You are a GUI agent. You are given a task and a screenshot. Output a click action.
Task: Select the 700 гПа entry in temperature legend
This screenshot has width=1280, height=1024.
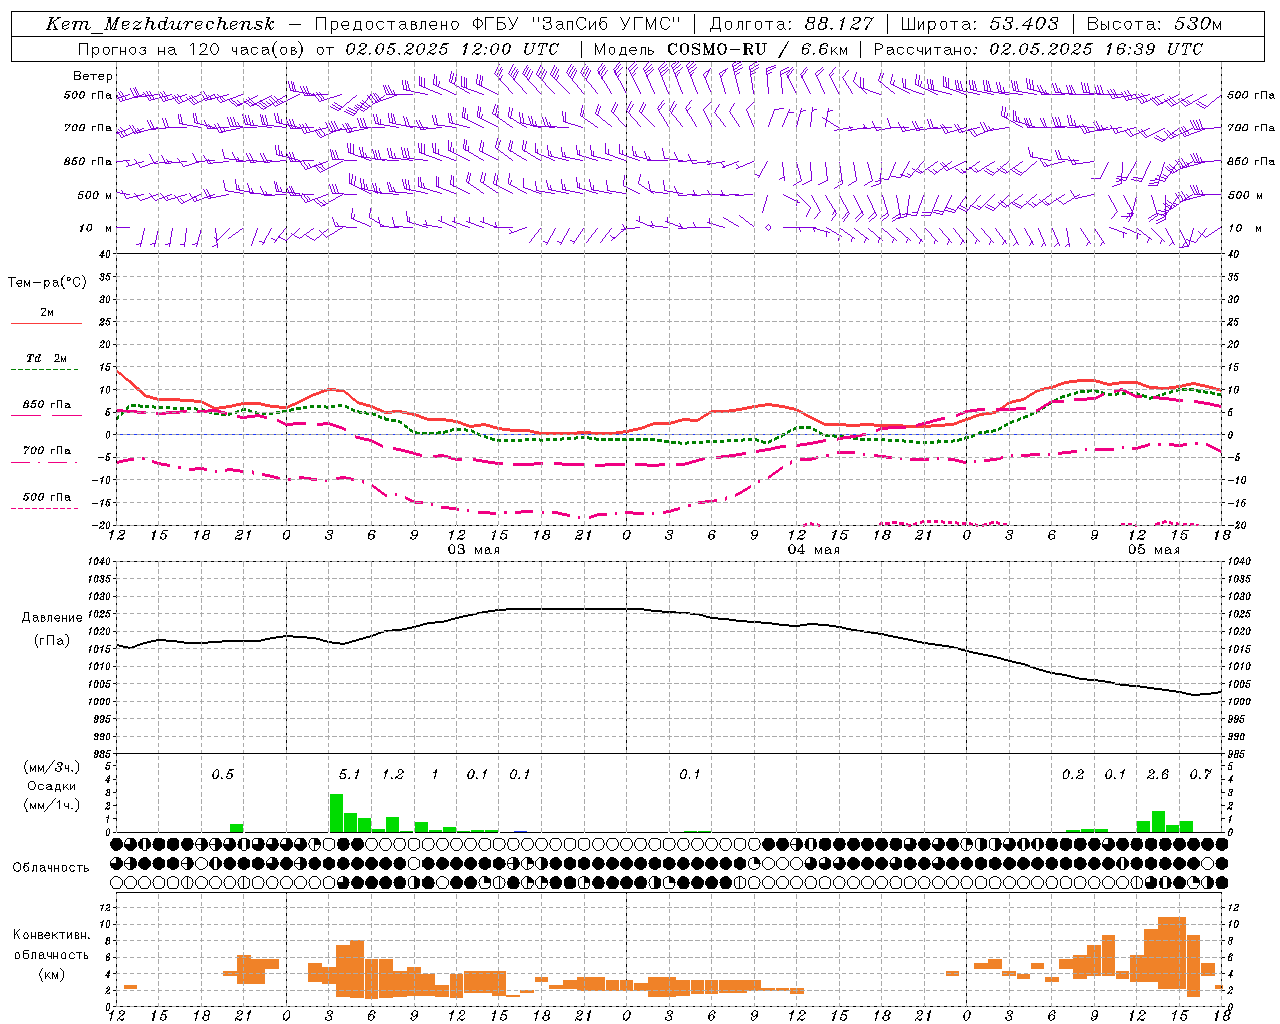pyautogui.click(x=47, y=451)
